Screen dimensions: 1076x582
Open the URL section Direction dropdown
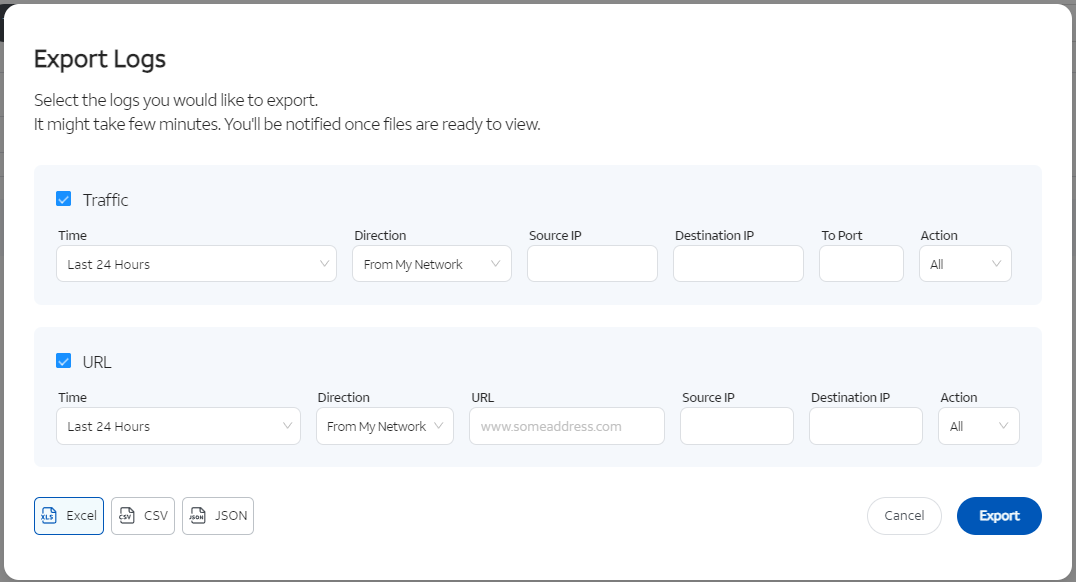[384, 425]
